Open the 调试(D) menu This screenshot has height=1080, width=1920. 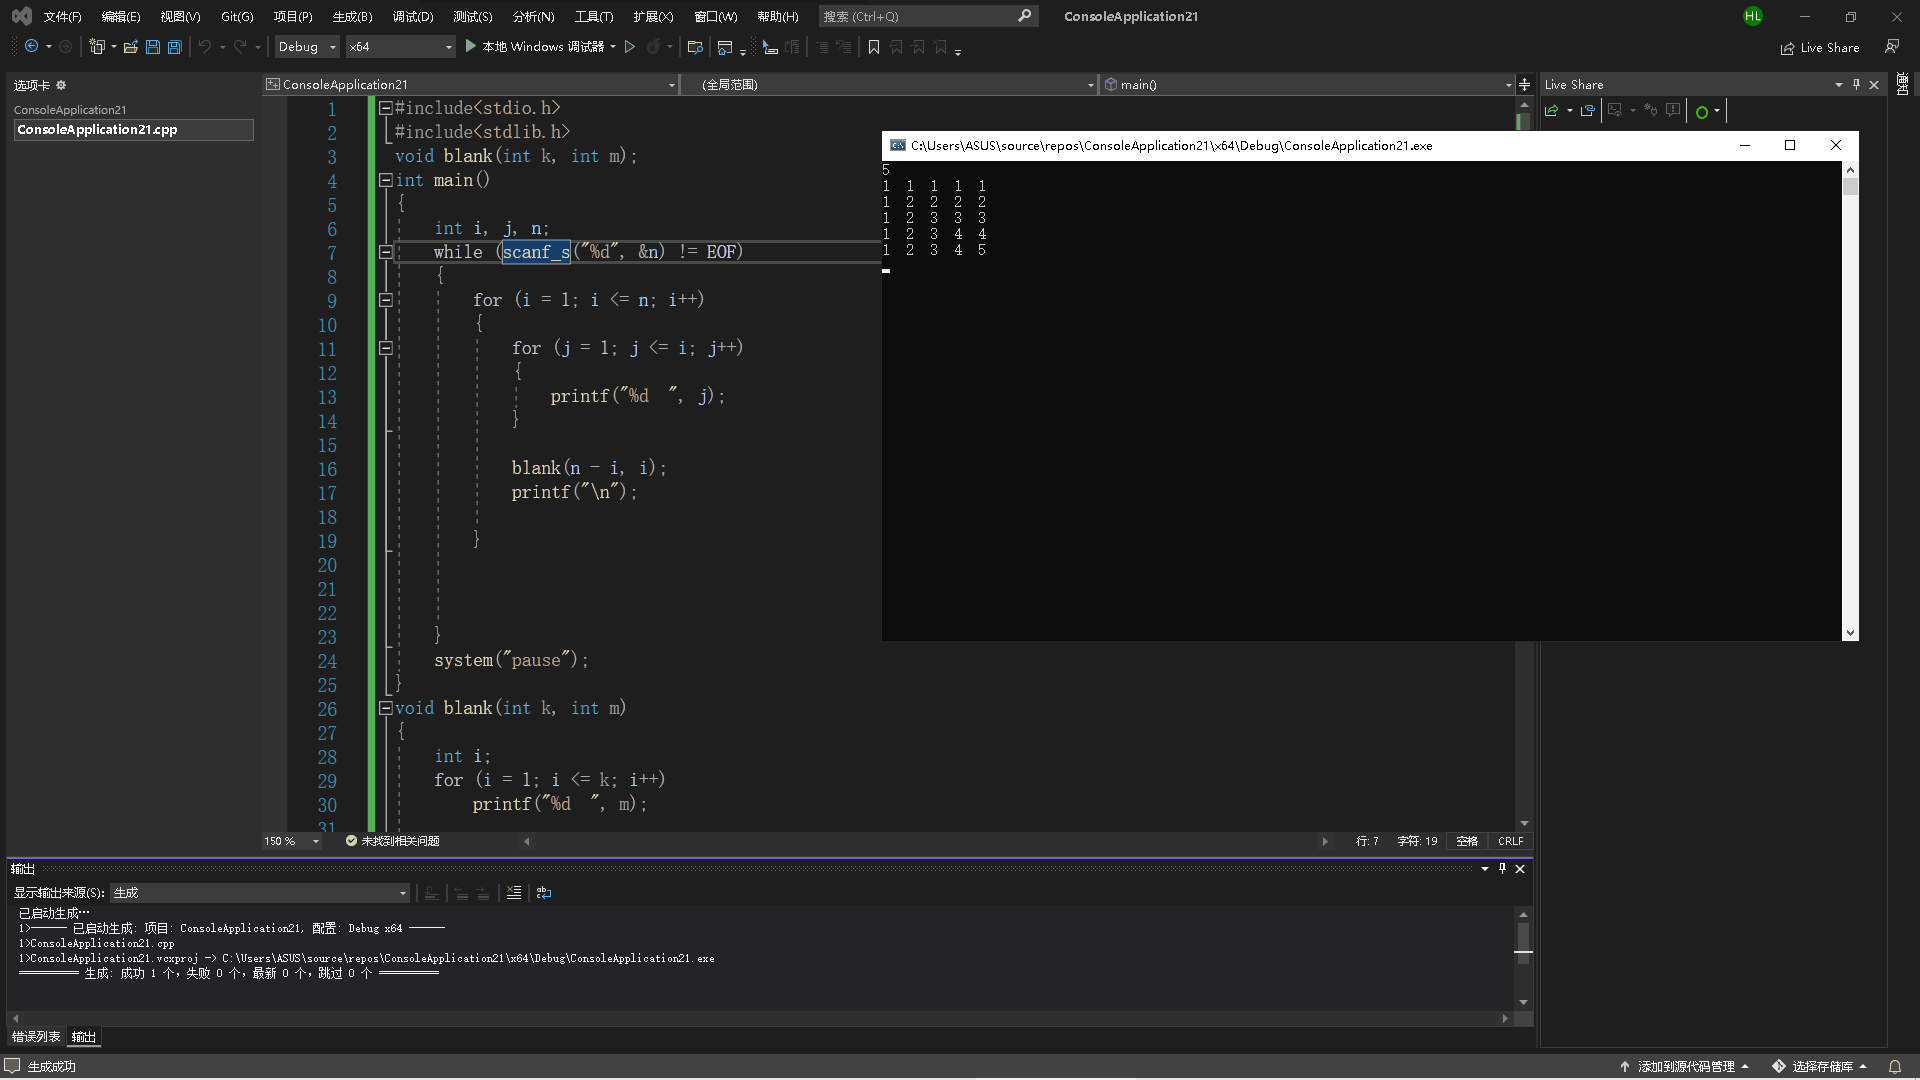click(x=412, y=16)
